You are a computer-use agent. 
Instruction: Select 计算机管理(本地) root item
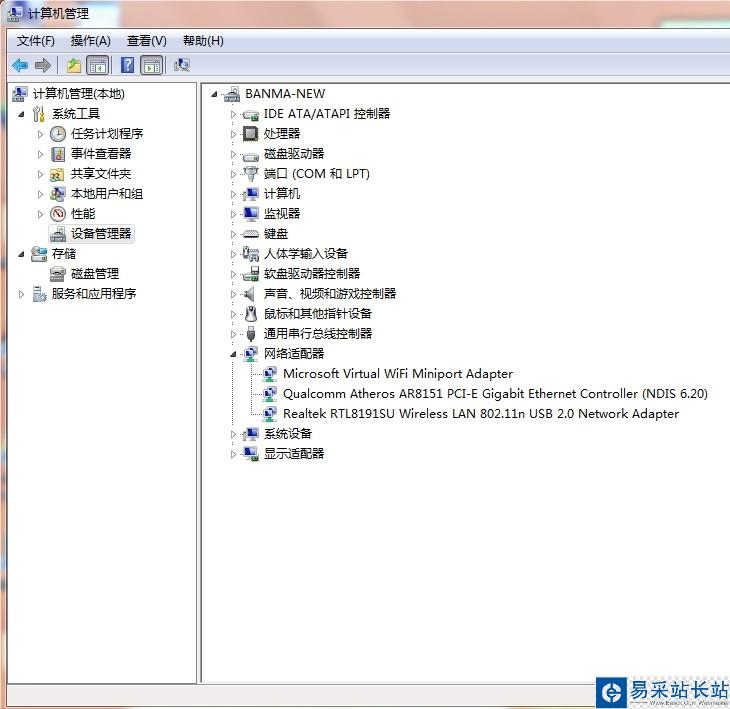[79, 94]
